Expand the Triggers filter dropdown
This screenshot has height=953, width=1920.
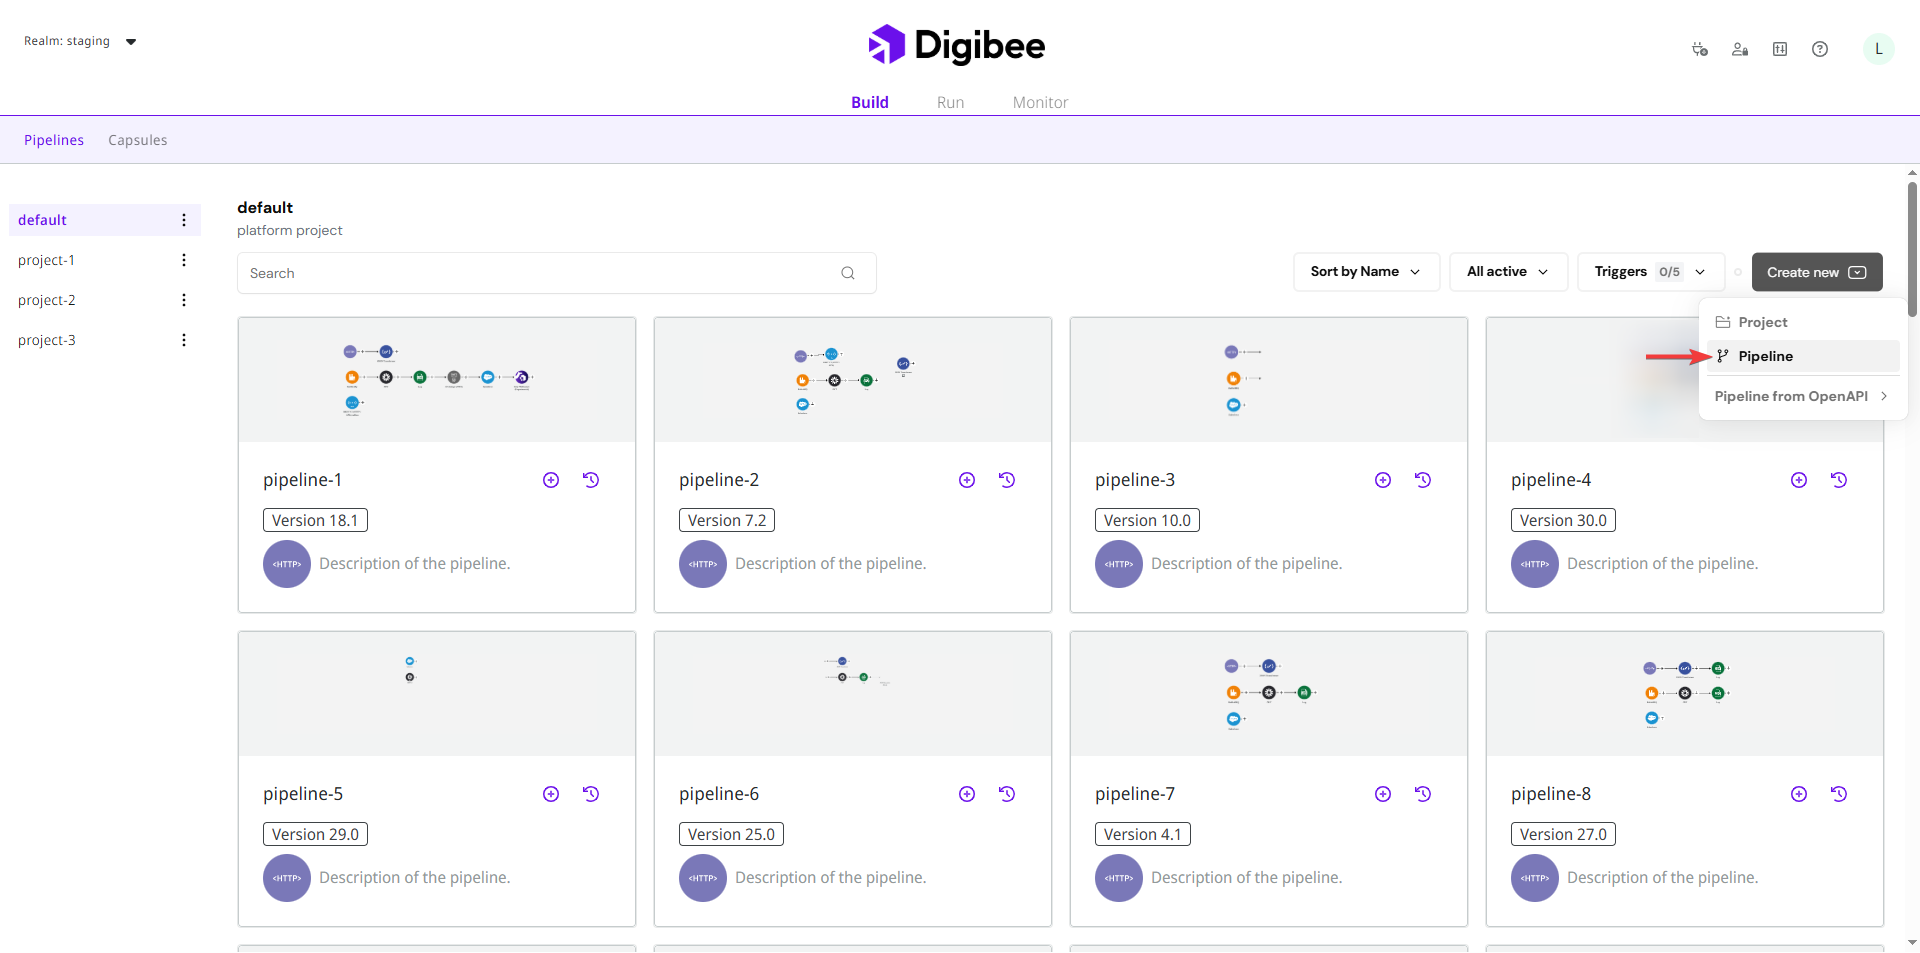pos(1649,272)
